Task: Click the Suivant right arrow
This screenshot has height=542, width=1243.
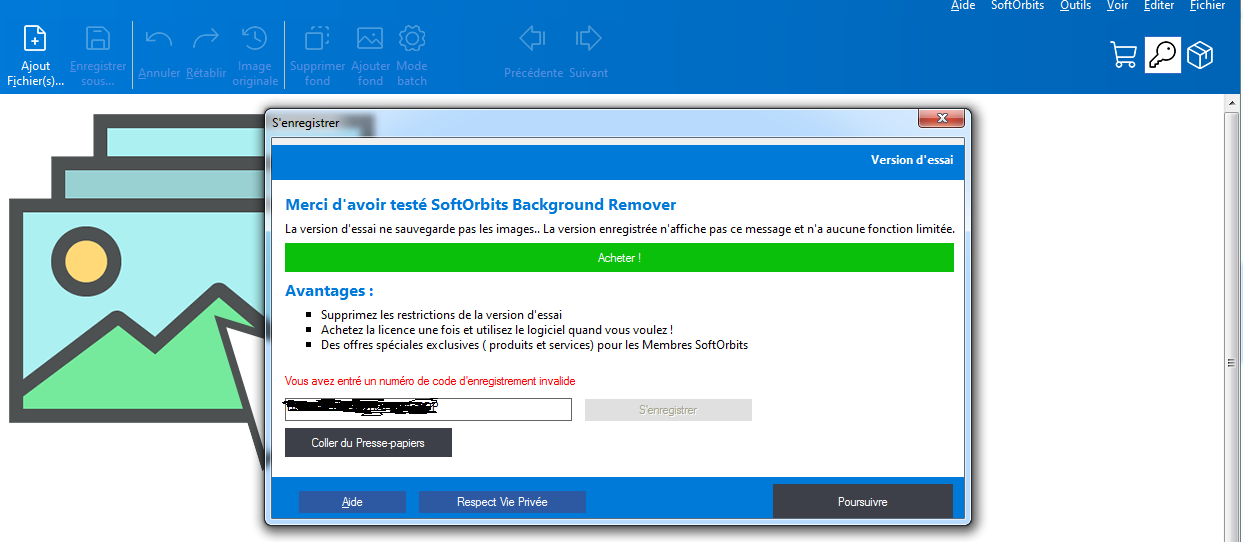Action: [588, 39]
